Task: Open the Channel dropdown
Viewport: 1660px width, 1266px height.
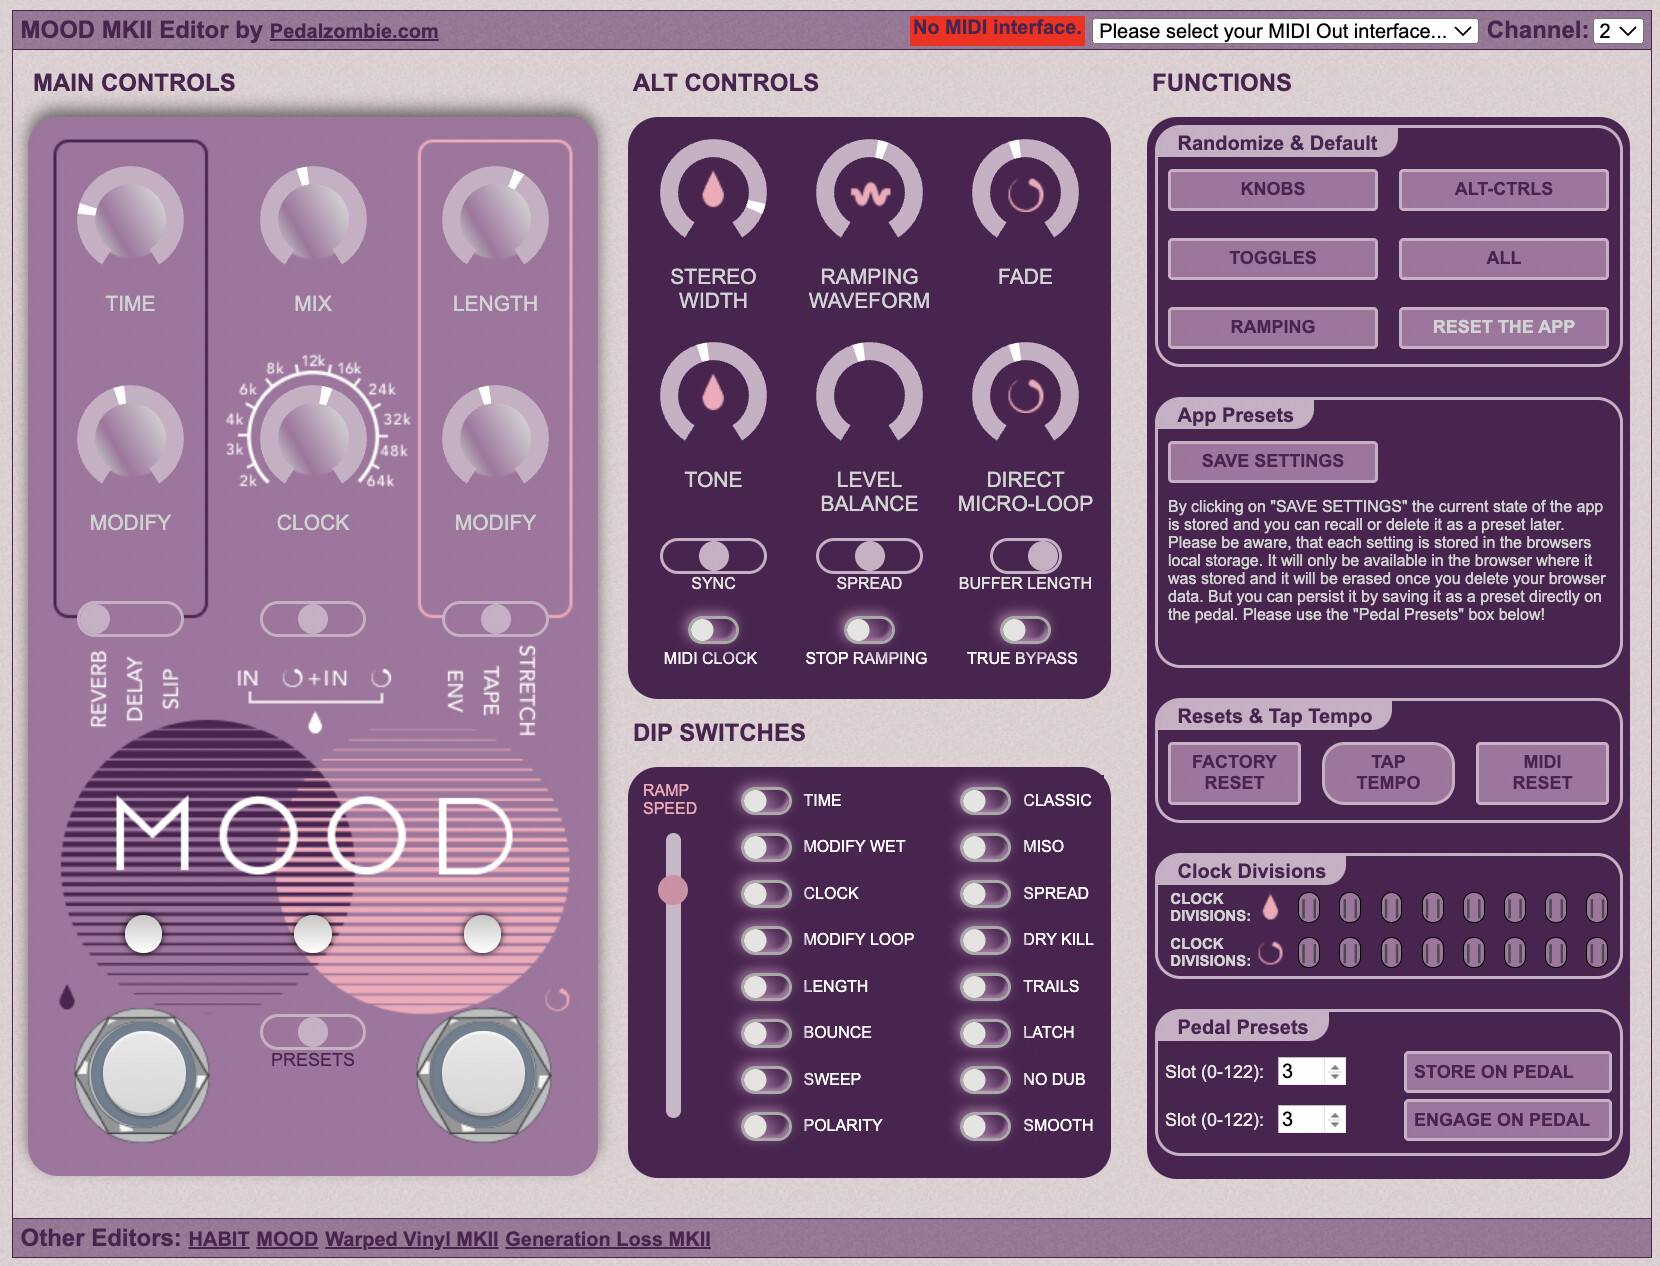Action: 1618,31
